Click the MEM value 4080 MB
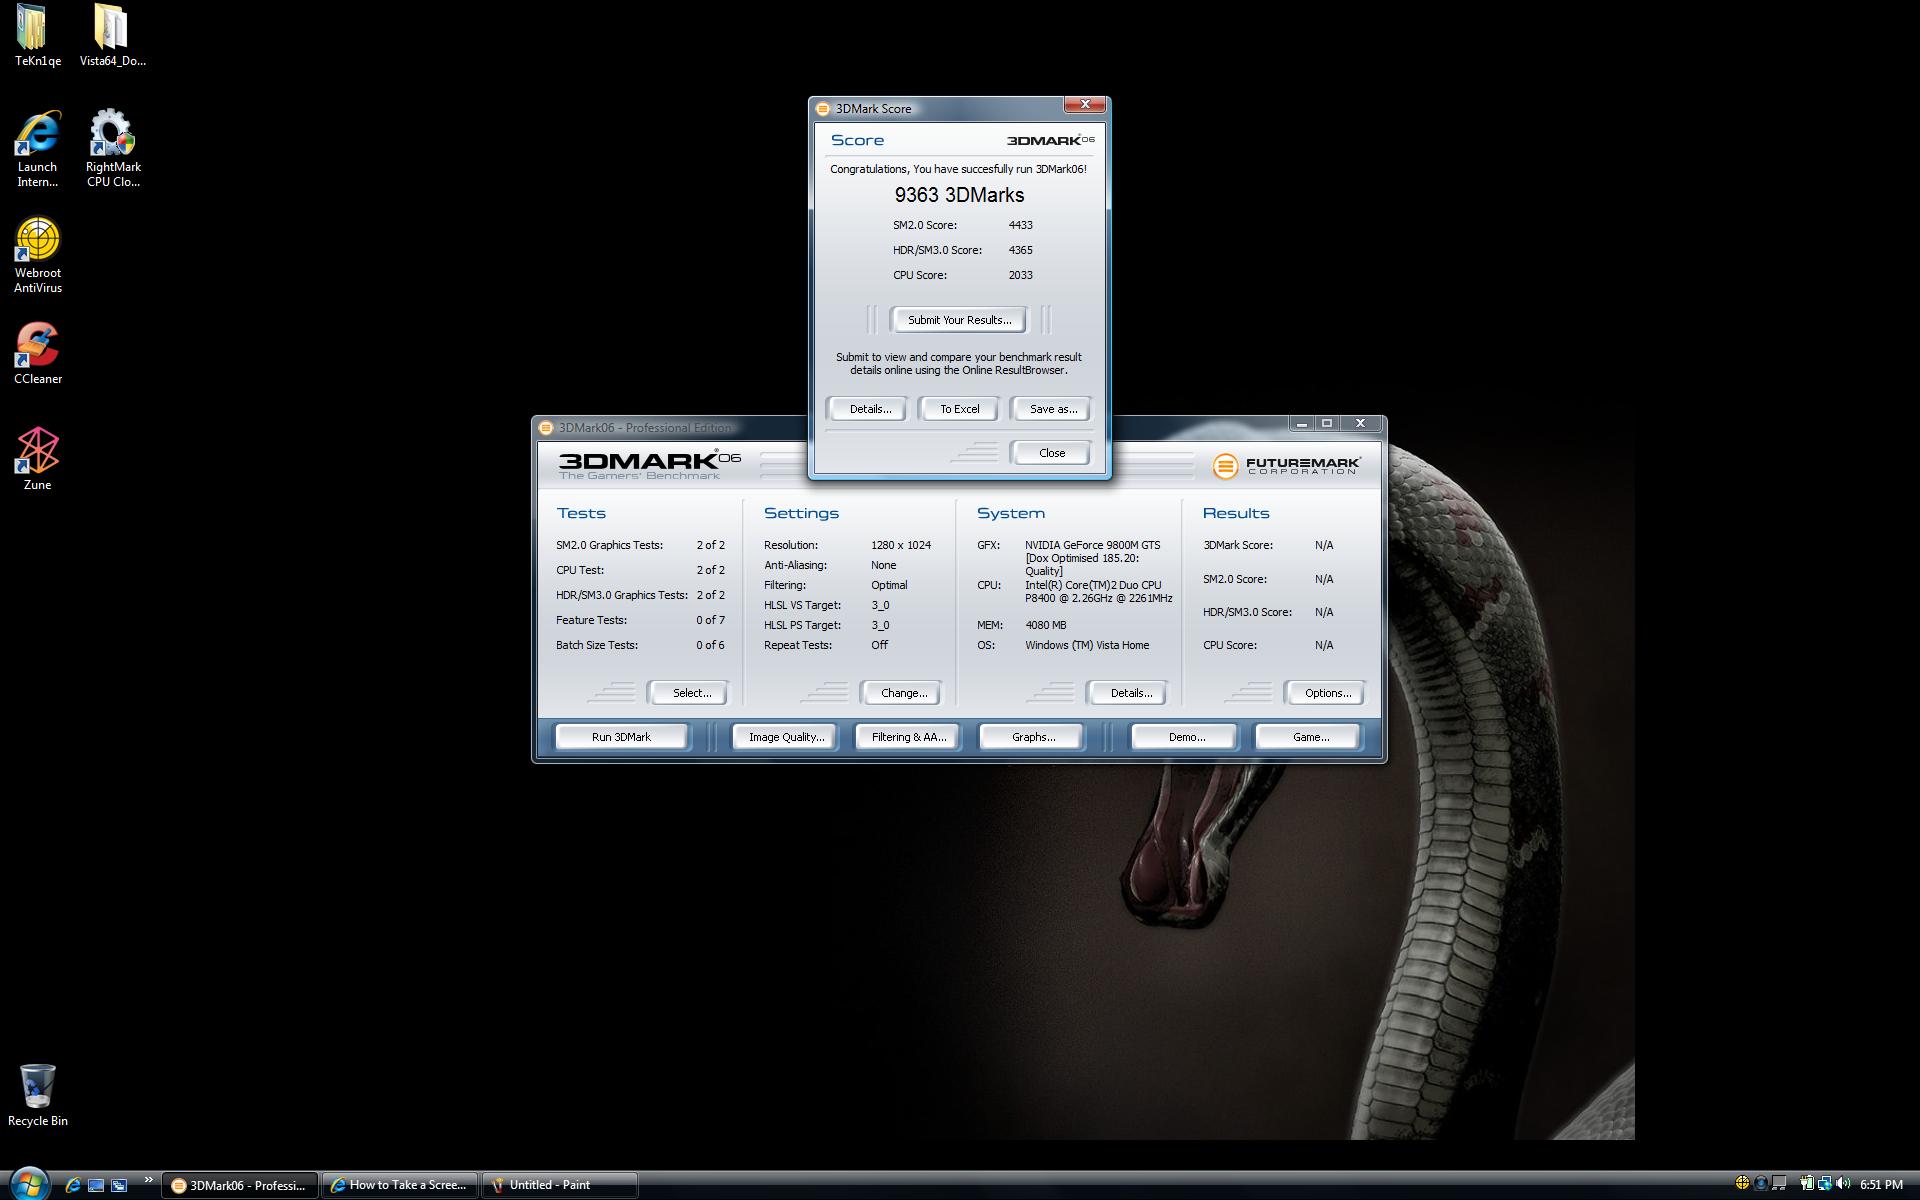This screenshot has width=1920, height=1200. coord(1045,625)
